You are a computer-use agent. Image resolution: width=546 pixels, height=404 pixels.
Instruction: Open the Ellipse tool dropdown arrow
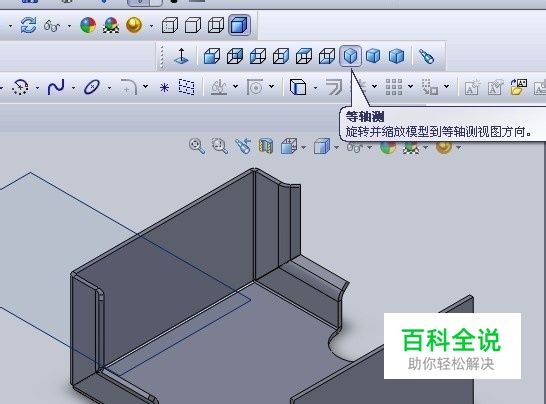click(x=110, y=88)
